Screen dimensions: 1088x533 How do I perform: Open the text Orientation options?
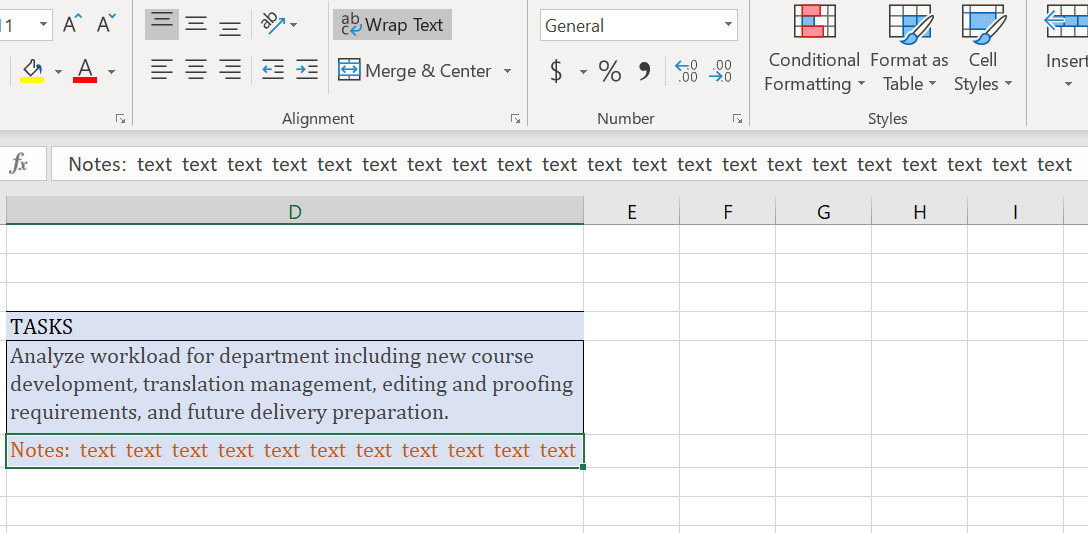tap(273, 25)
